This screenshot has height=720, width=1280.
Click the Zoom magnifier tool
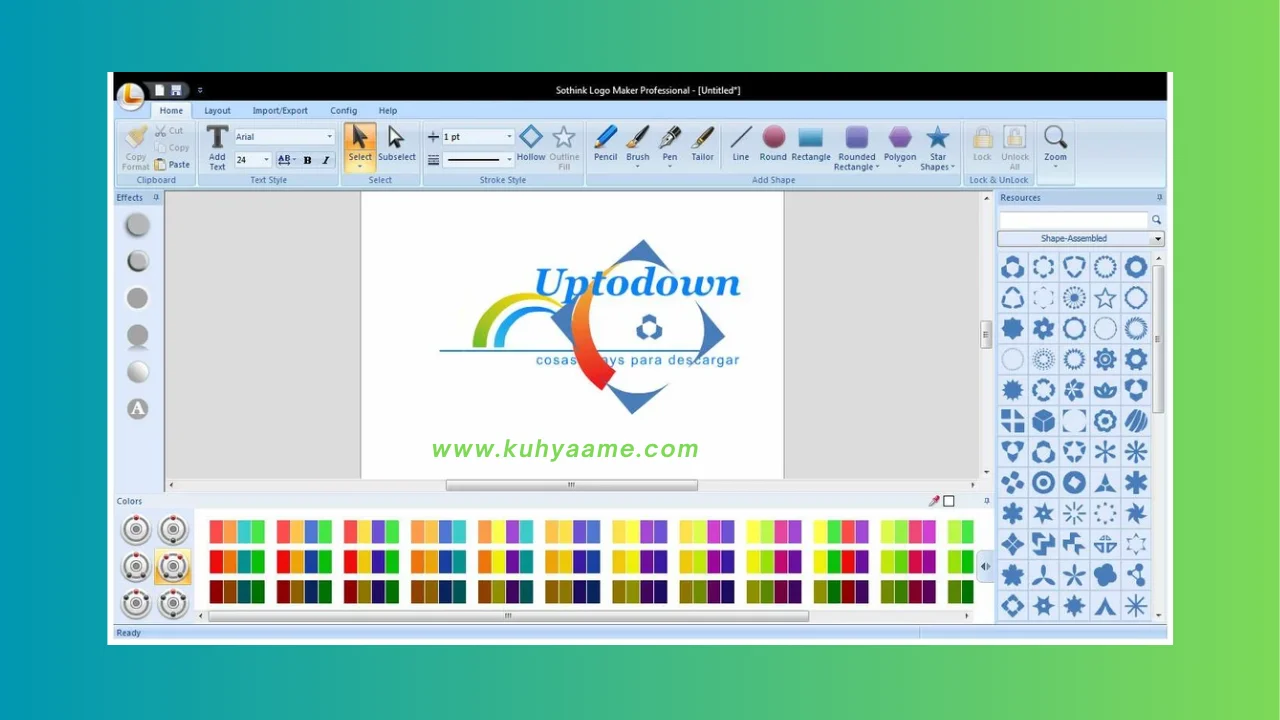click(1055, 146)
